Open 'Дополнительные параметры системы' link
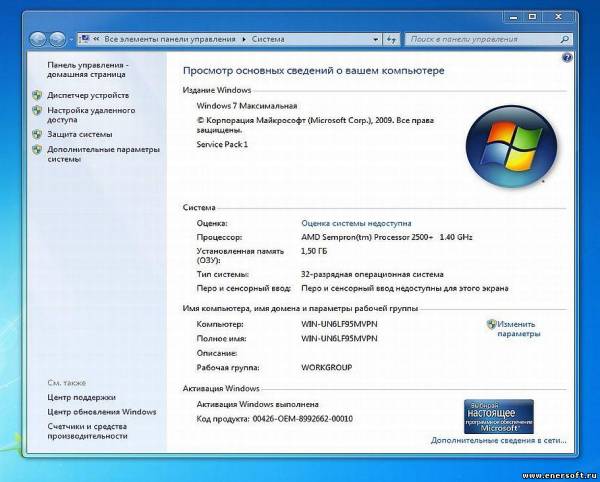 coord(103,154)
